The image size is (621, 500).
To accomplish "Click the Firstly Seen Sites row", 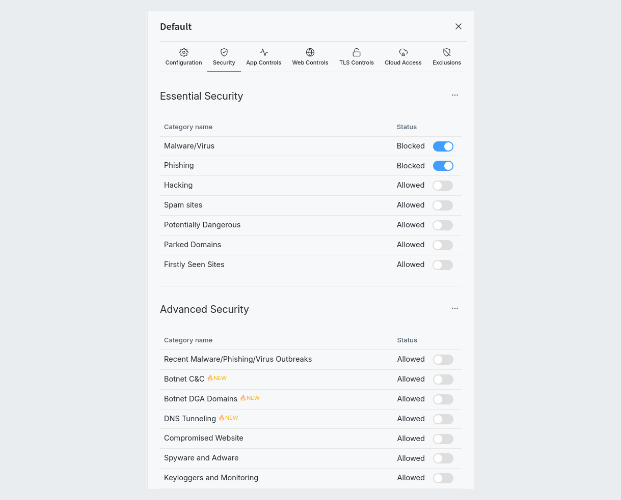I will coord(194,265).
